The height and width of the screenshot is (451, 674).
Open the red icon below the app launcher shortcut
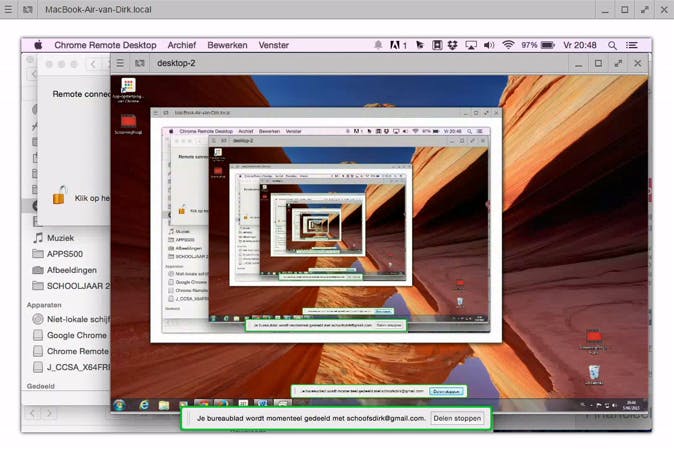128,124
